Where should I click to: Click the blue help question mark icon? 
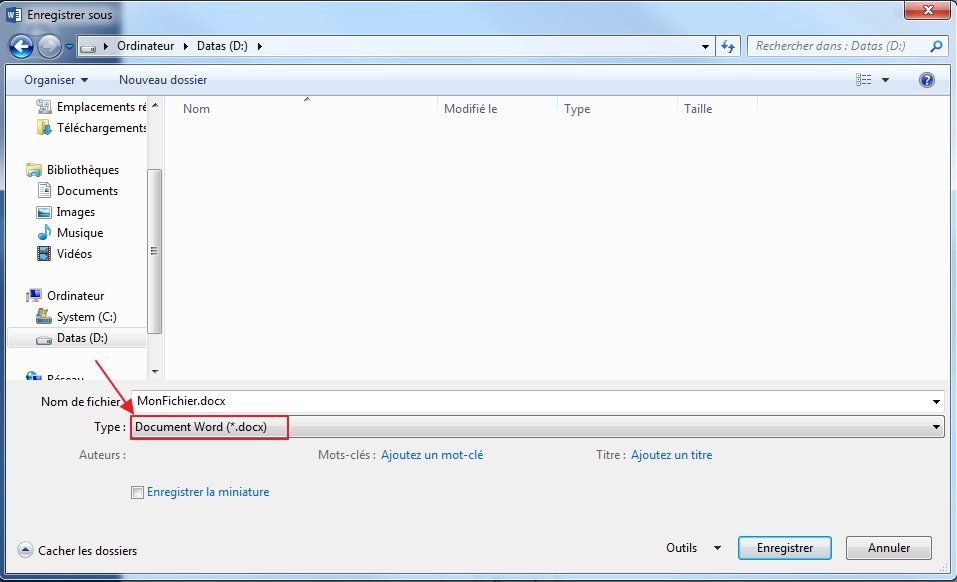[926, 80]
